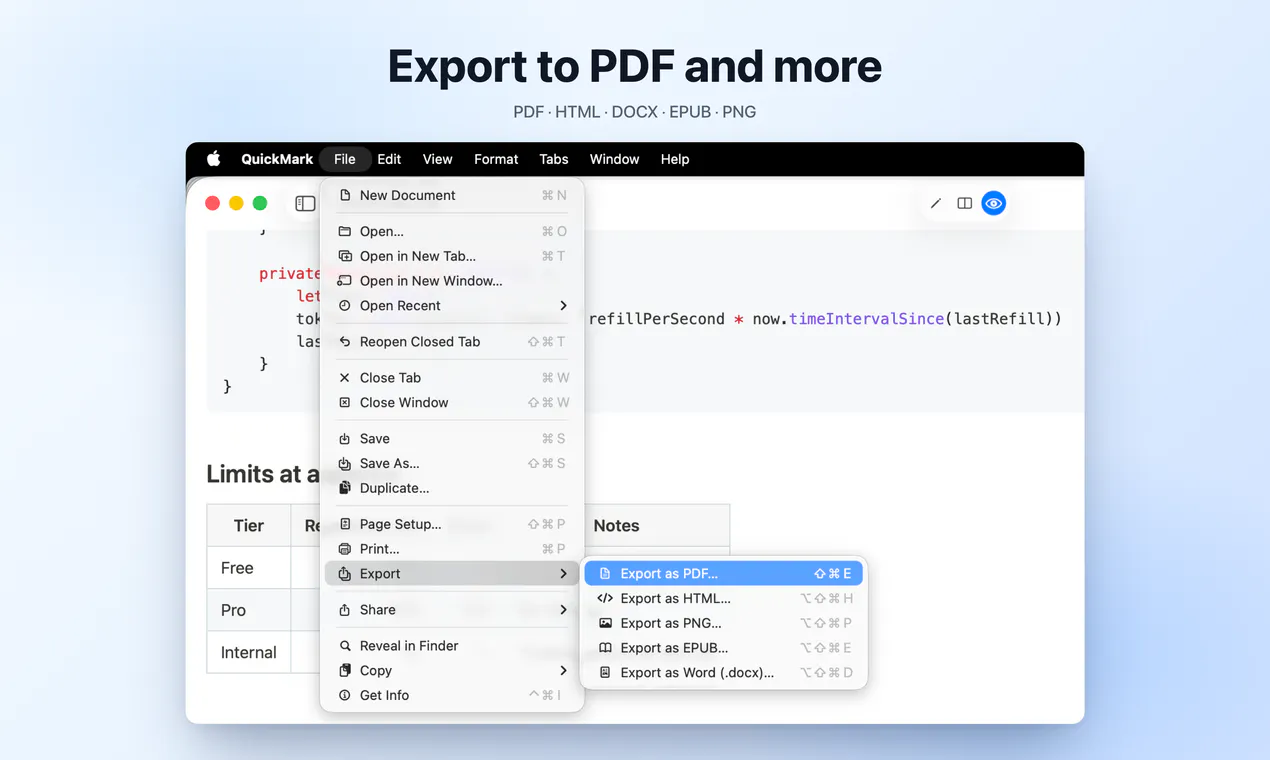1270x760 pixels.
Task: Select New Document menu entry
Action: coord(452,195)
